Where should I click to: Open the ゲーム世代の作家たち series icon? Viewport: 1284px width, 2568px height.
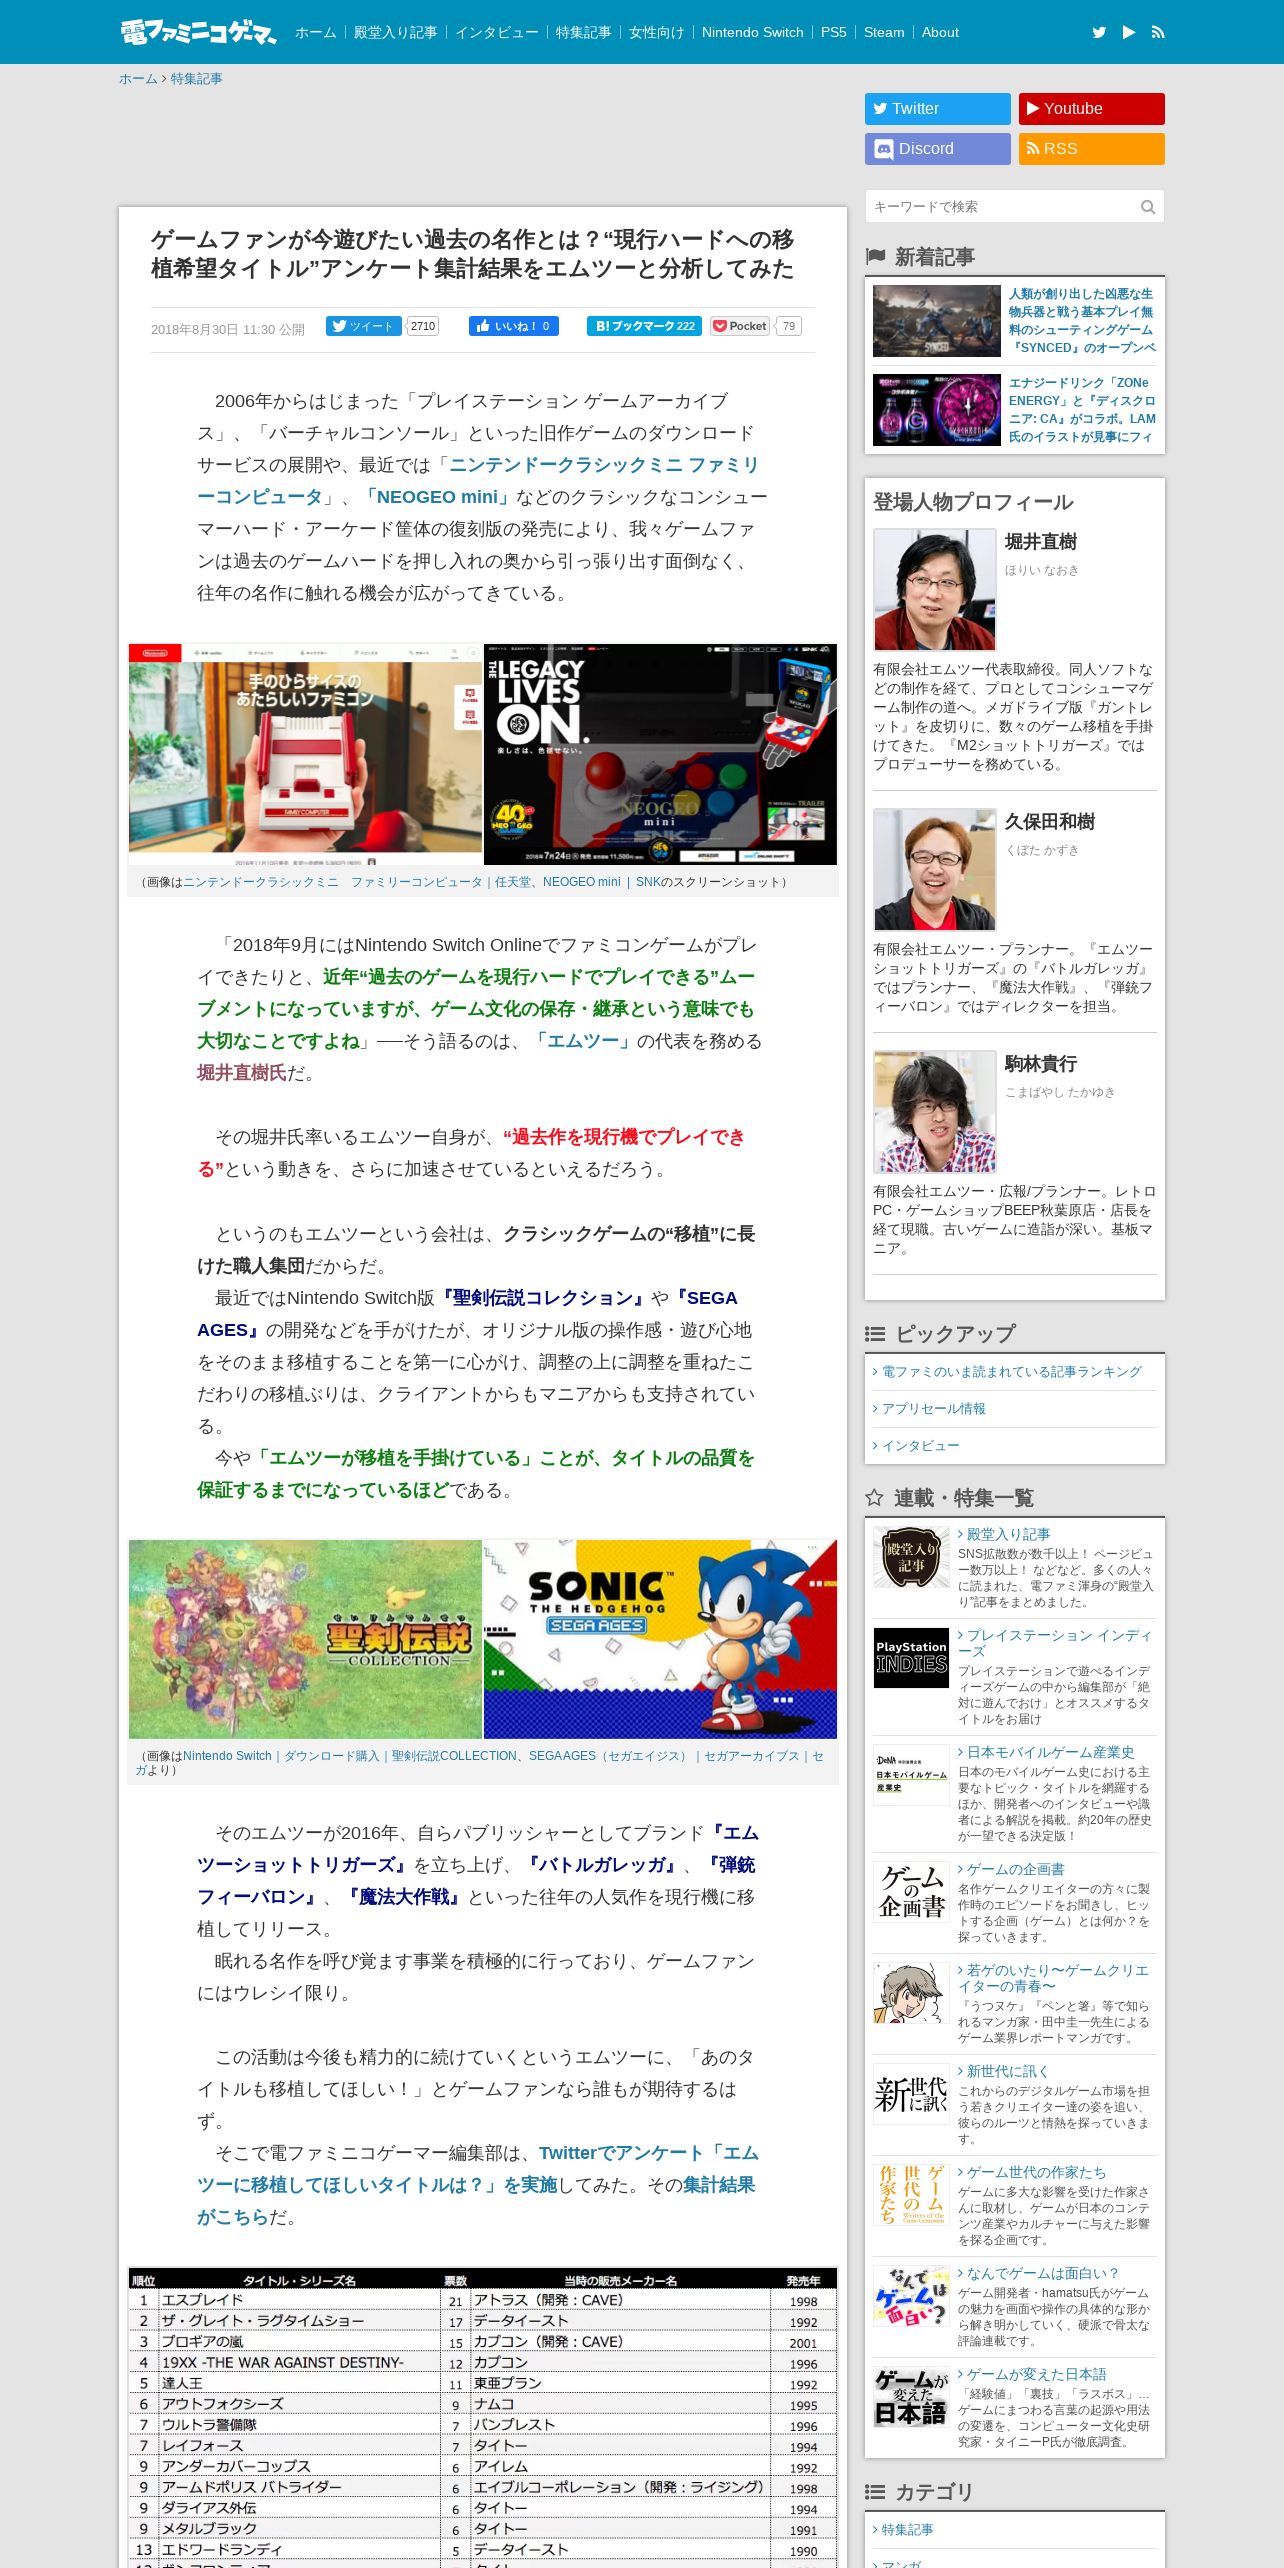click(911, 2195)
